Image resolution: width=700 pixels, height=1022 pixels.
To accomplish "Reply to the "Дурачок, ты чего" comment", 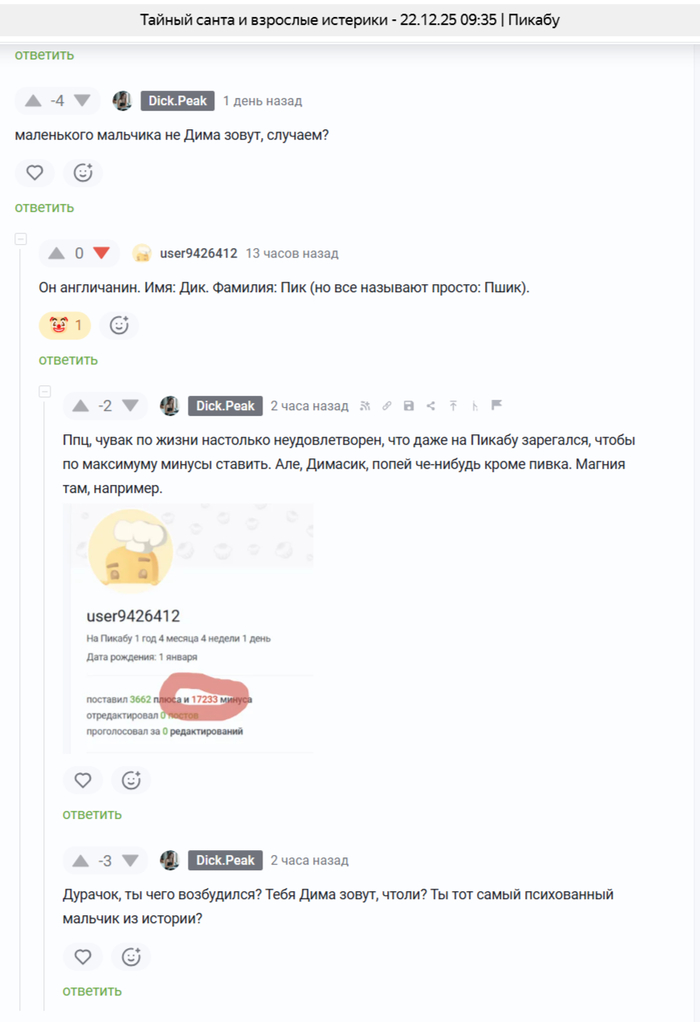I will coord(92,991).
